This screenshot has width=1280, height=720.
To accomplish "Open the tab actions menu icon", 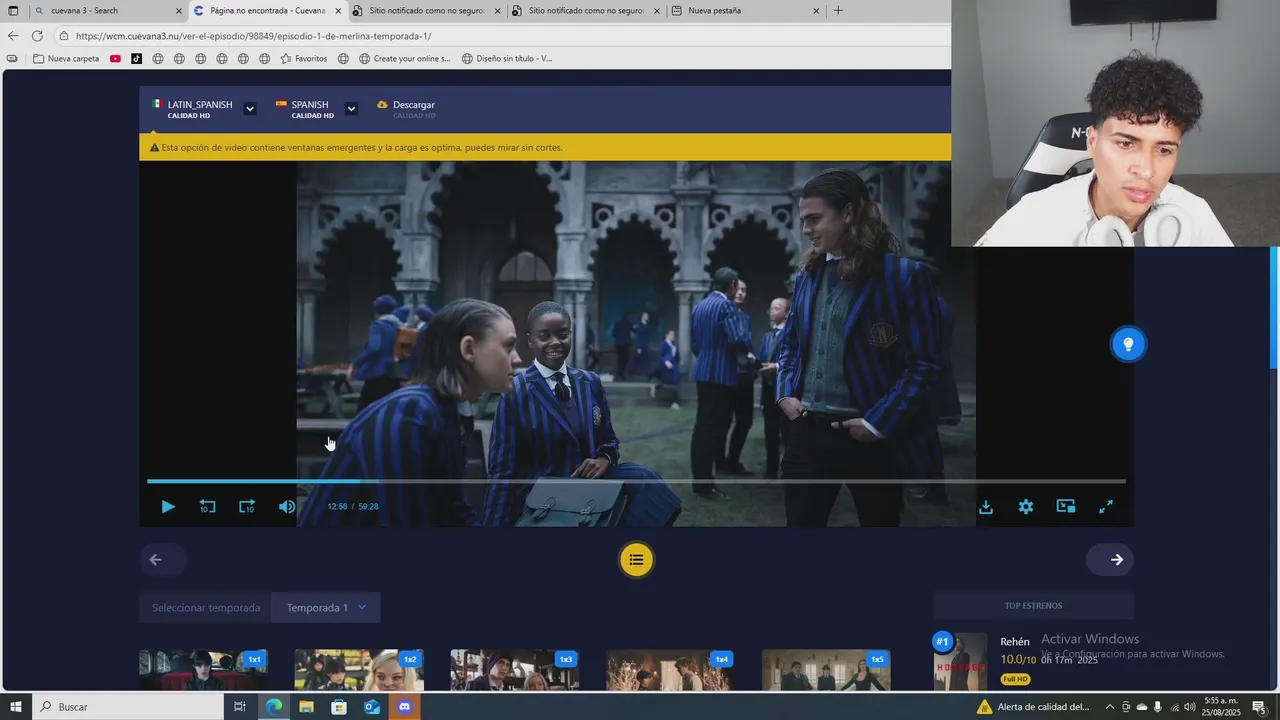I will click(13, 11).
